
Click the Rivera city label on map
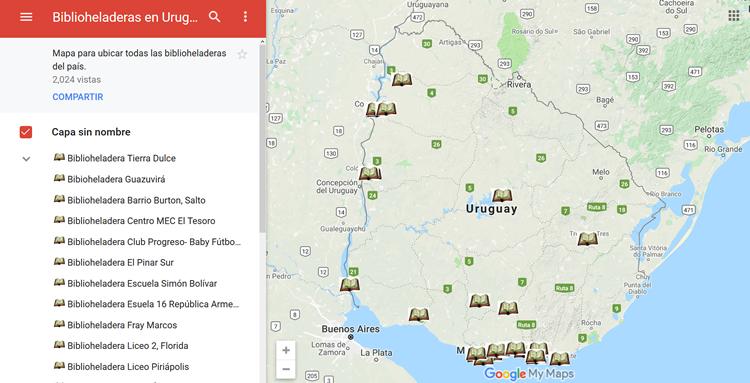520,85
